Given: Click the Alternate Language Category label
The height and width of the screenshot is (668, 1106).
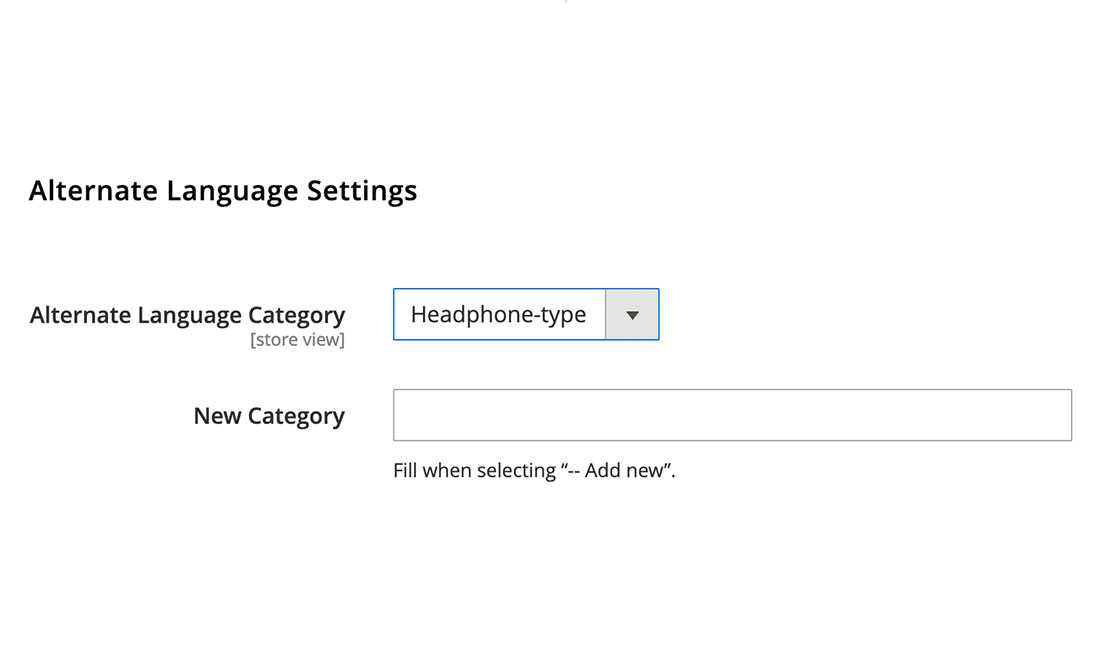Looking at the screenshot, I should 187,315.
